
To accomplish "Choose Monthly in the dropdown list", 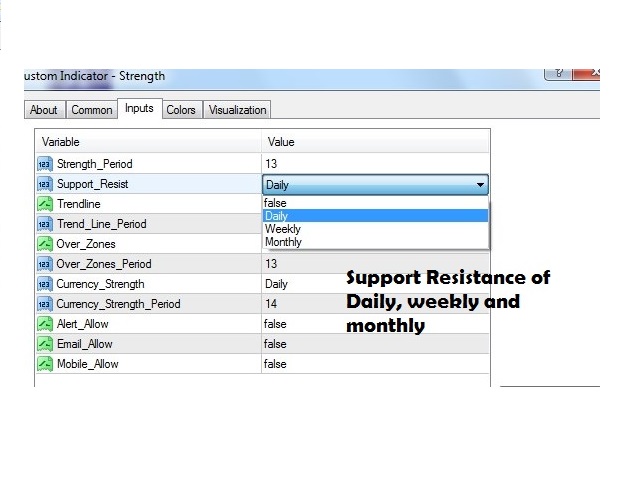I will [x=283, y=242].
